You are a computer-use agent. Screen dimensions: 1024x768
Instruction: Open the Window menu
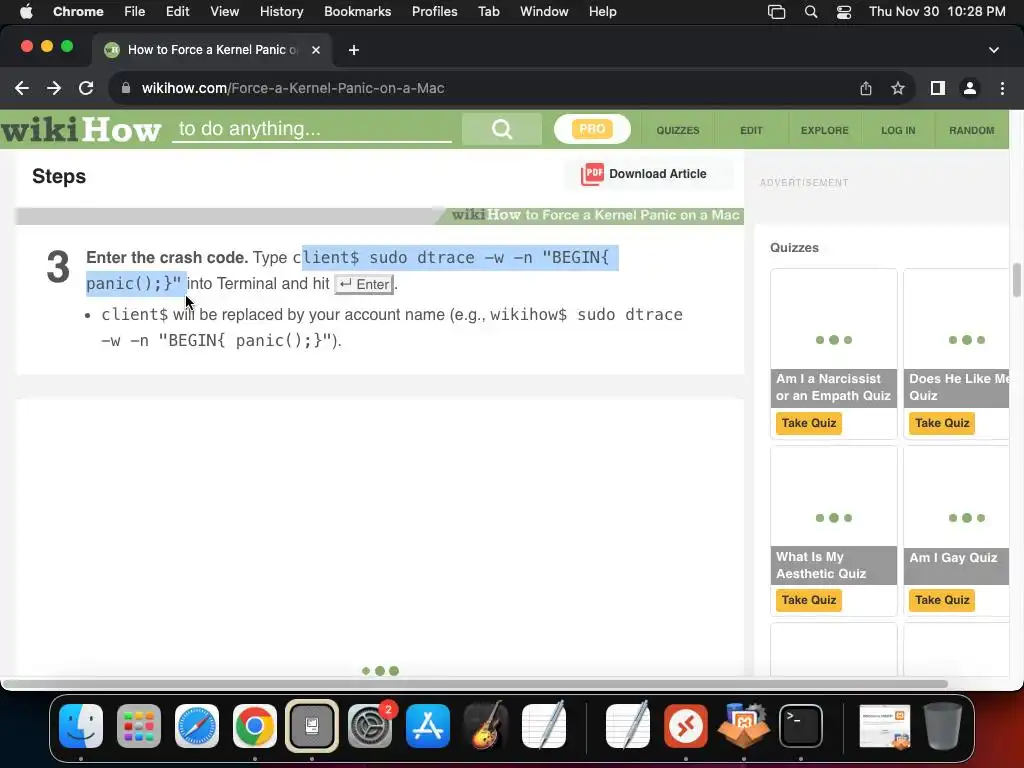click(x=544, y=11)
